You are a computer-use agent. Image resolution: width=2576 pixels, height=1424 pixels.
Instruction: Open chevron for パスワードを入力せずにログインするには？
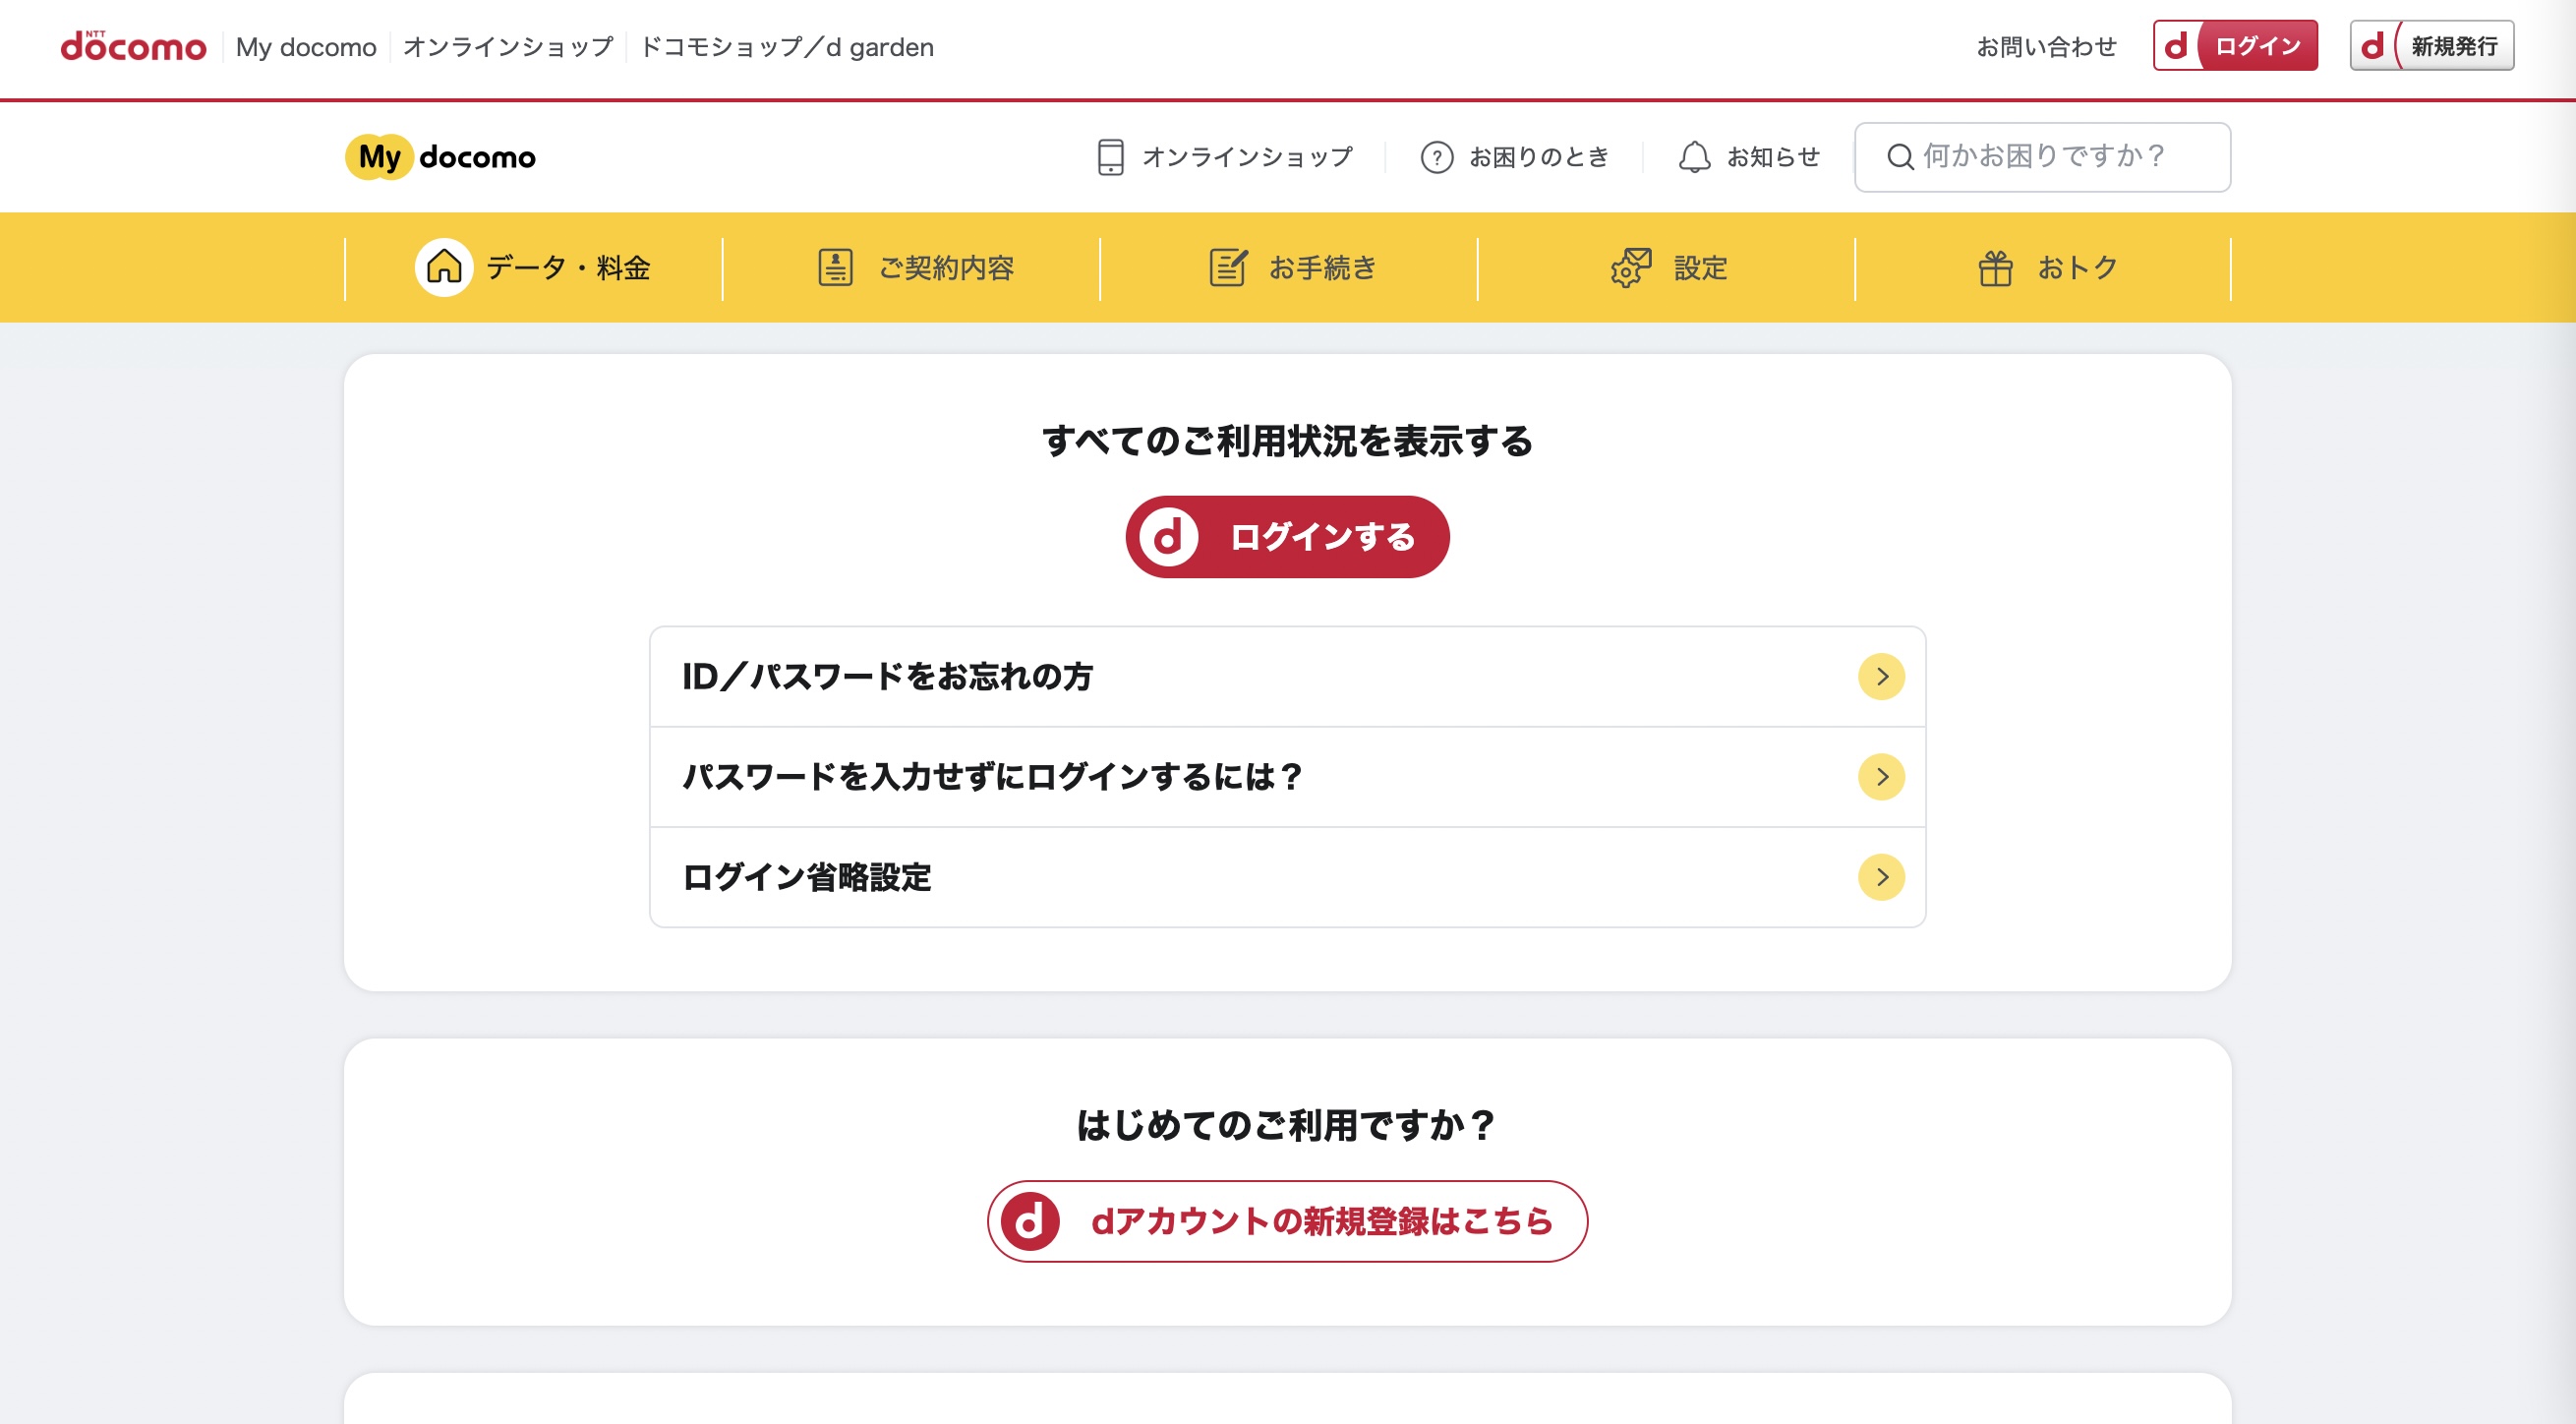pyautogui.click(x=1881, y=777)
